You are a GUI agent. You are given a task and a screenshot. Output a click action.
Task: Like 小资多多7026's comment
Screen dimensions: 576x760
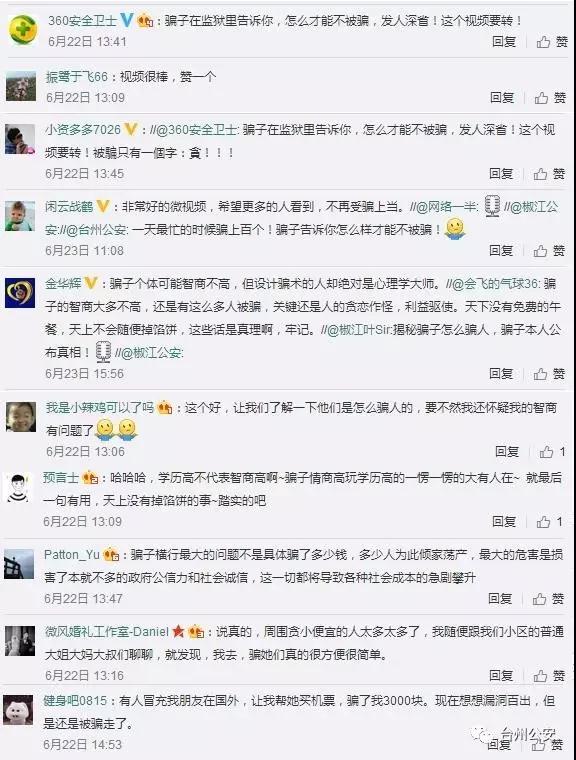click(x=549, y=174)
